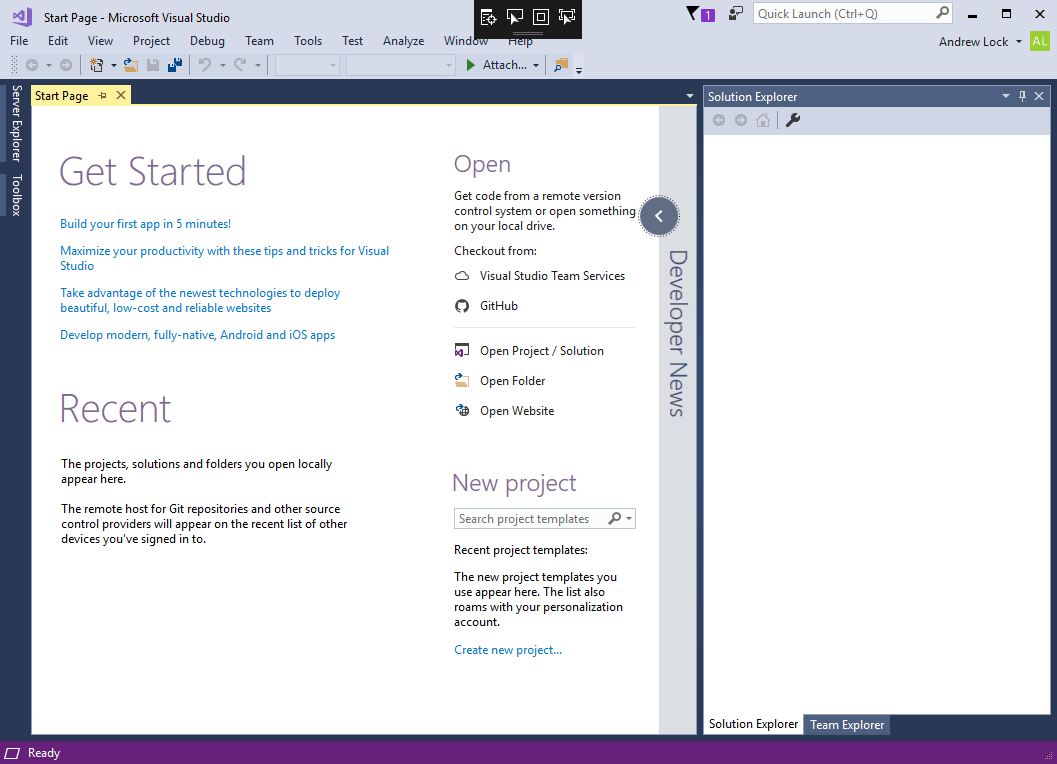The image size is (1057, 764).
Task: Close the Solution Explorer panel
Action: click(x=1039, y=96)
